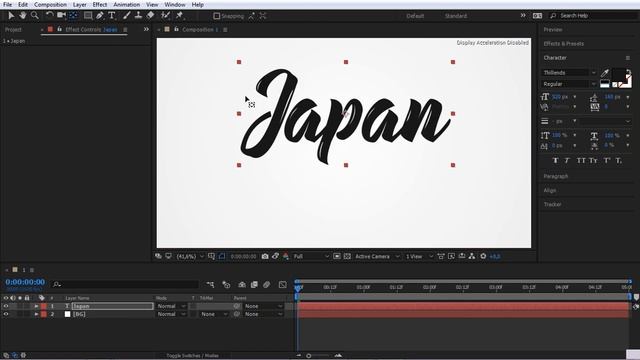Screen dimensions: 640x360
Task: Select the Clone Stamp tool
Action: tap(138, 16)
